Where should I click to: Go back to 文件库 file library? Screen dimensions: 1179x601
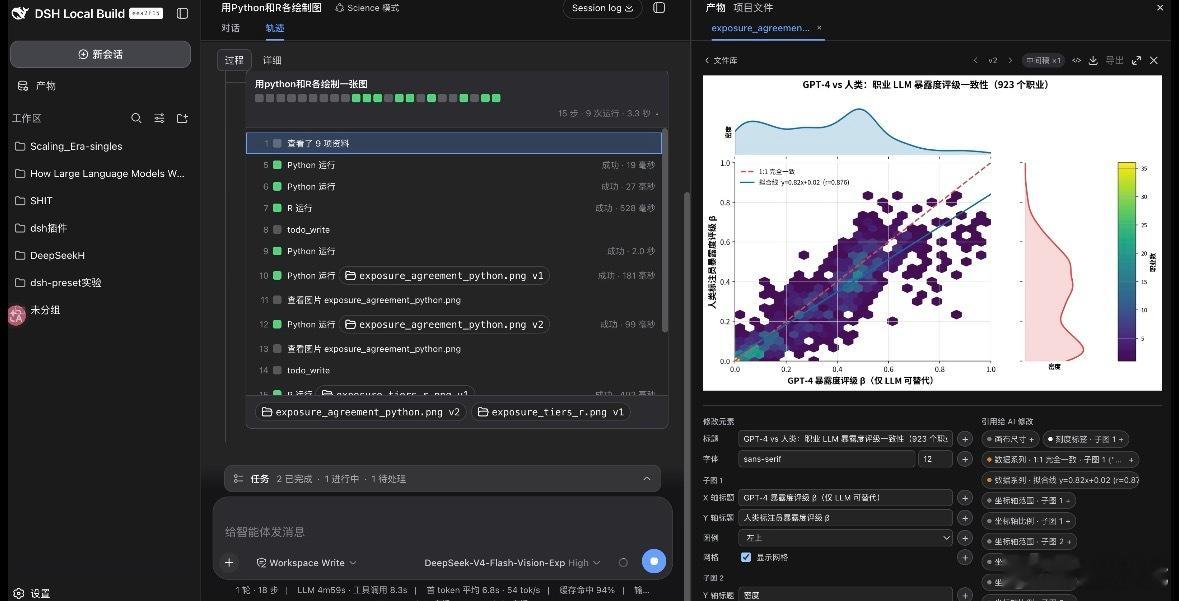pyautogui.click(x=720, y=60)
